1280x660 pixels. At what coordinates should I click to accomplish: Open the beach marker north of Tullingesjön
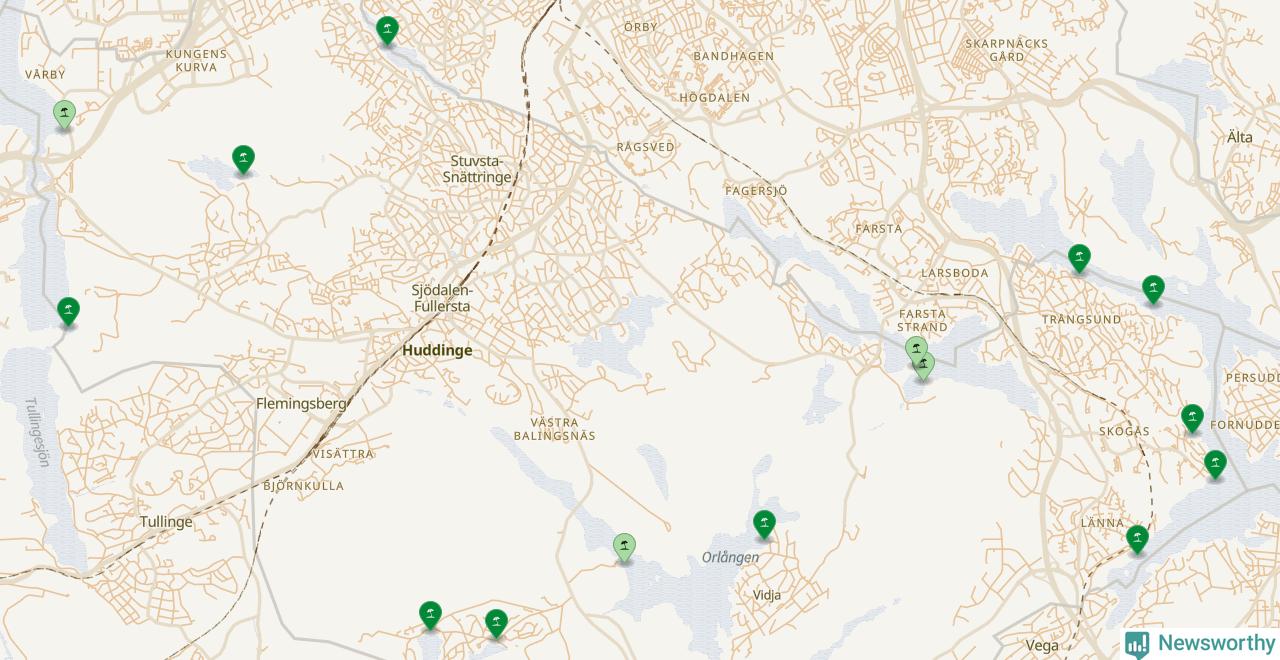68,311
